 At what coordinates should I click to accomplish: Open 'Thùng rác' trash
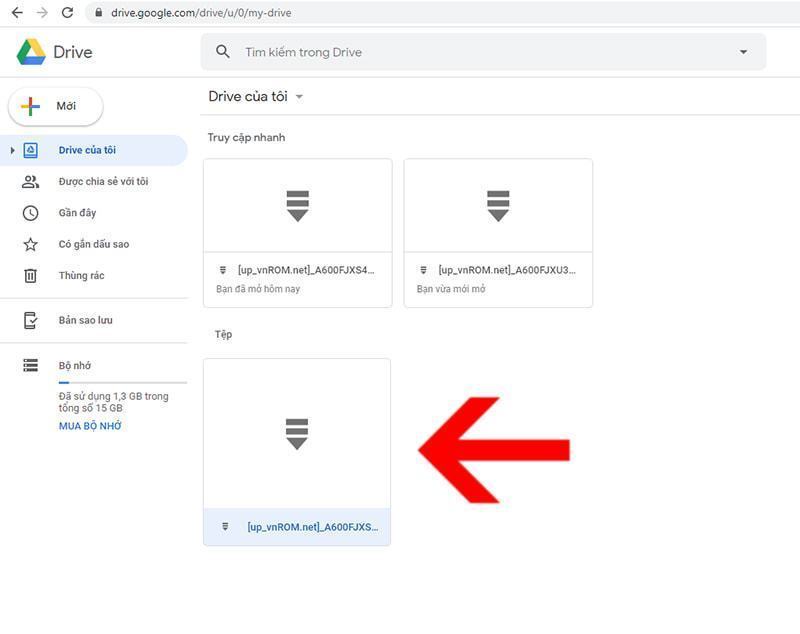[82, 275]
